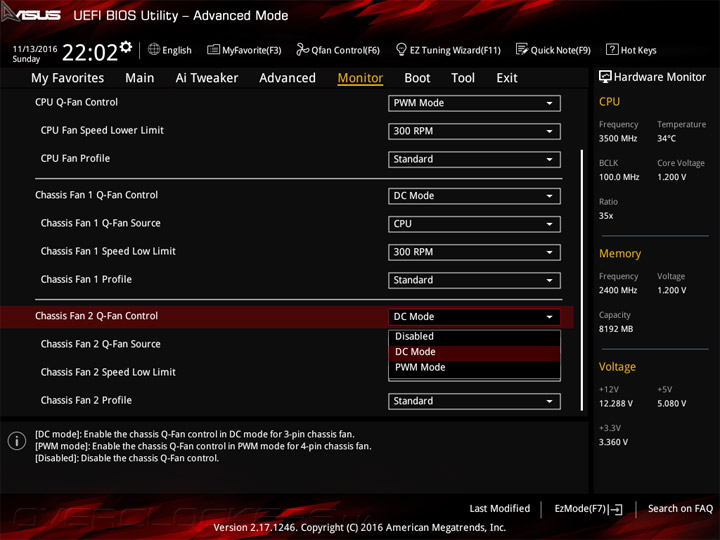Select Chassis Fan 1 Q-Fan Control label
Viewport: 720px width, 540px height.
pos(96,196)
